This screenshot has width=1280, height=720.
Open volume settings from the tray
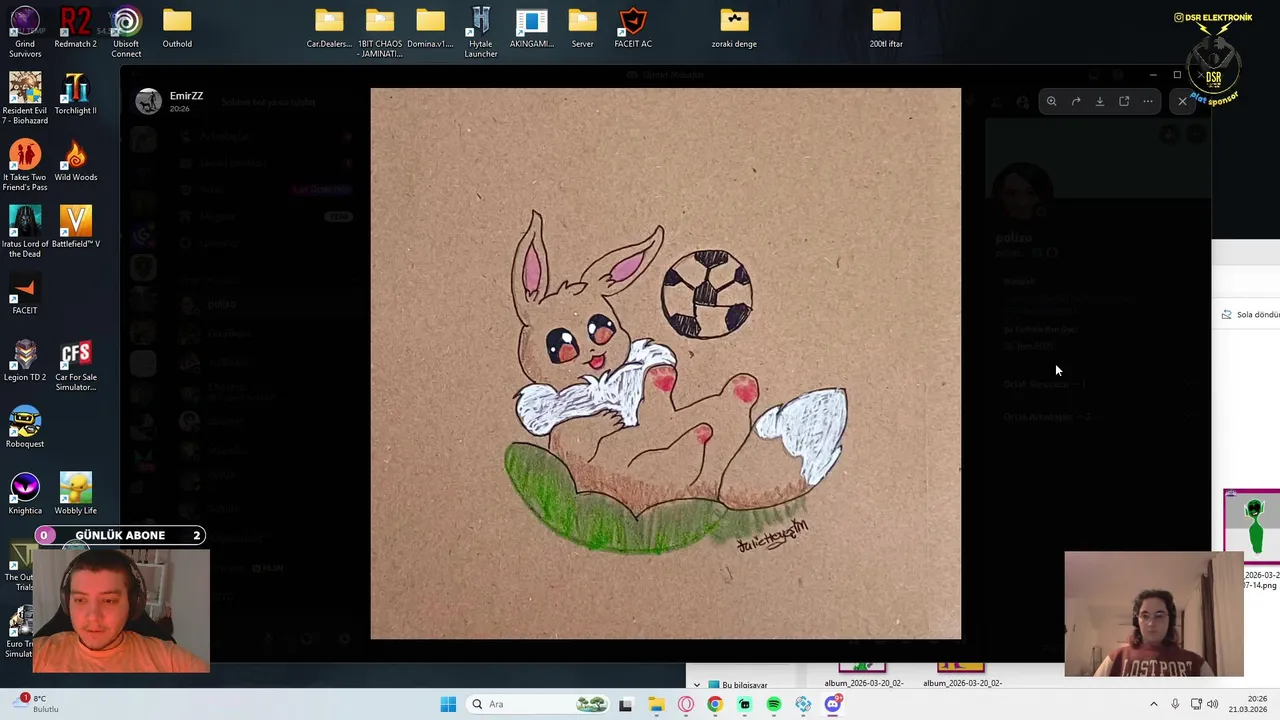[1212, 704]
